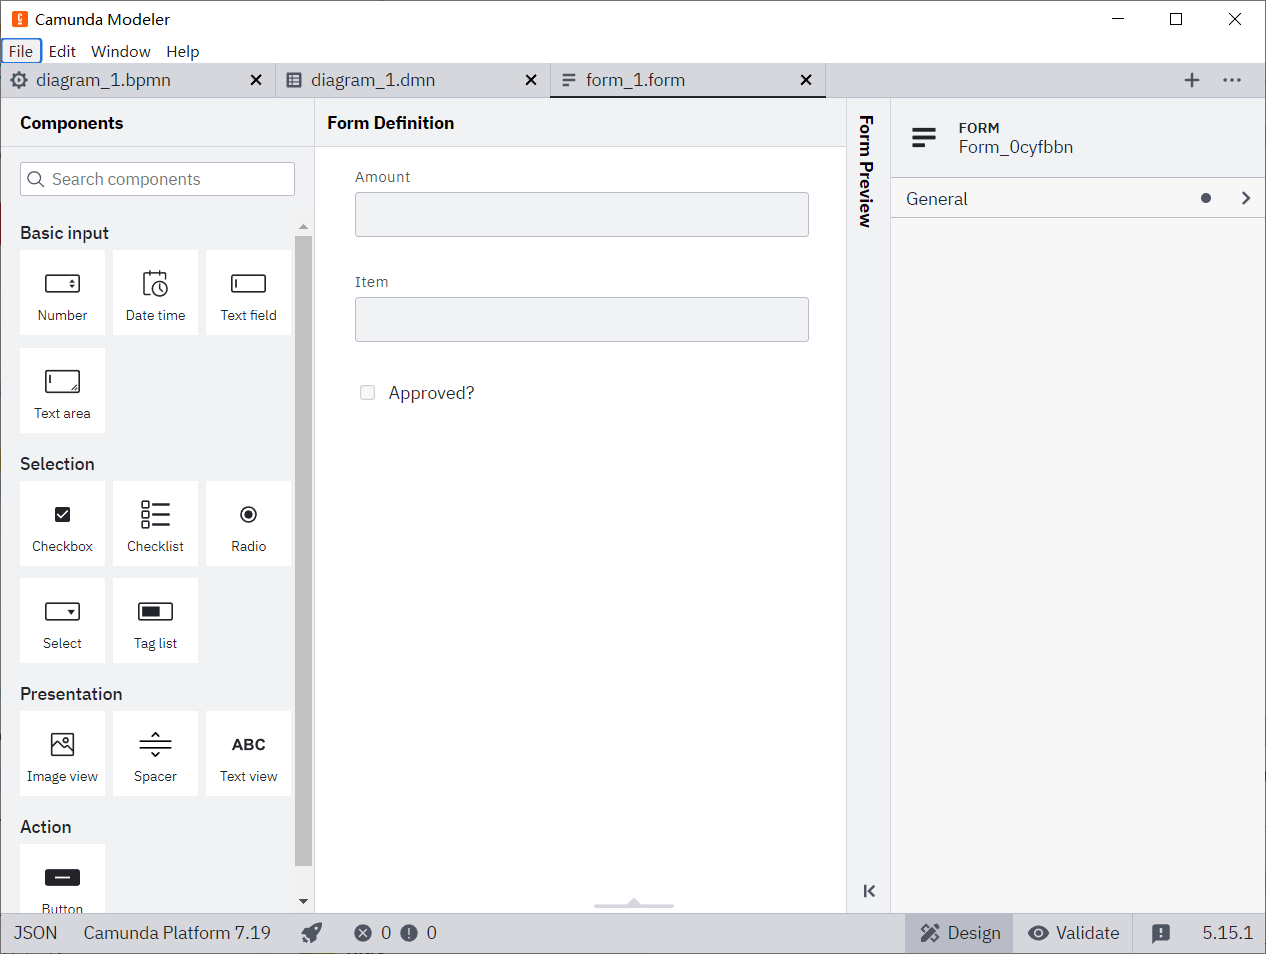The image size is (1266, 954).
Task: Switch to the diagram_1.dmn tab
Action: [413, 80]
